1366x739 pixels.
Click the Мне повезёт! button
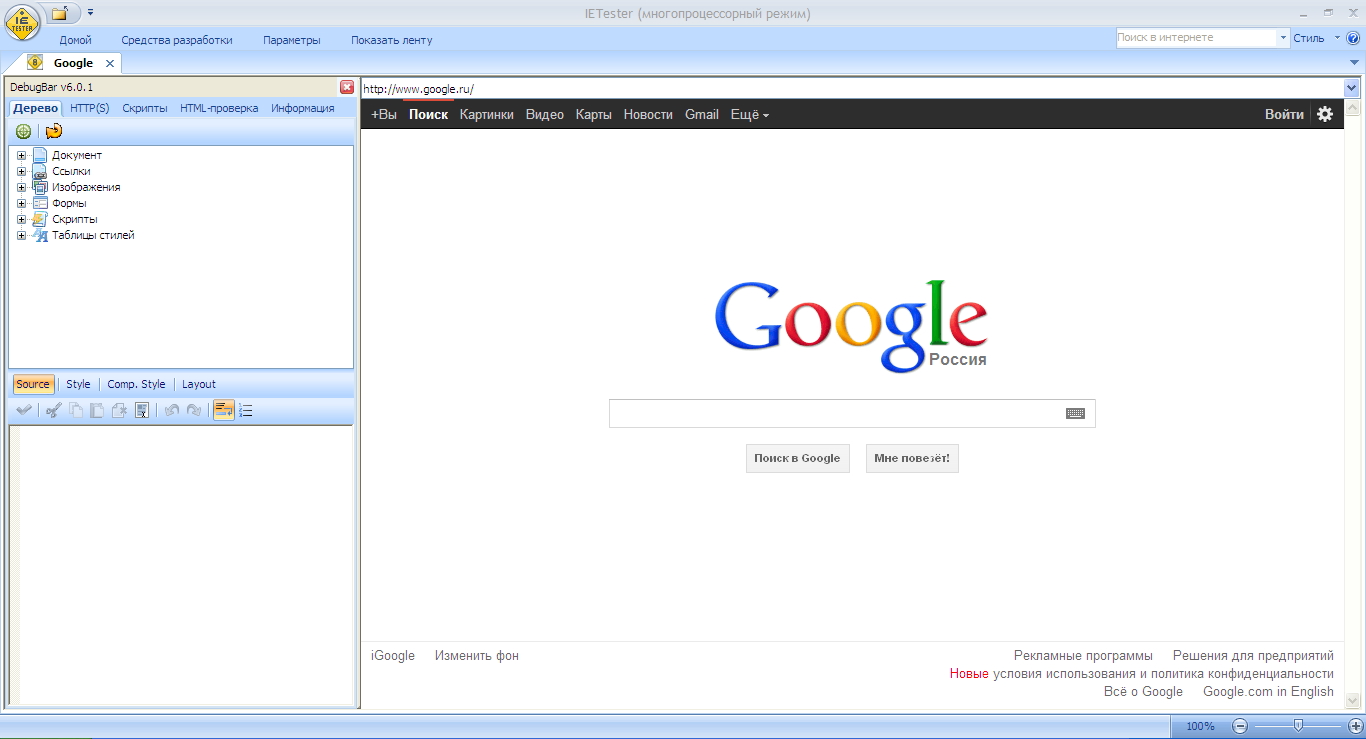[912, 458]
